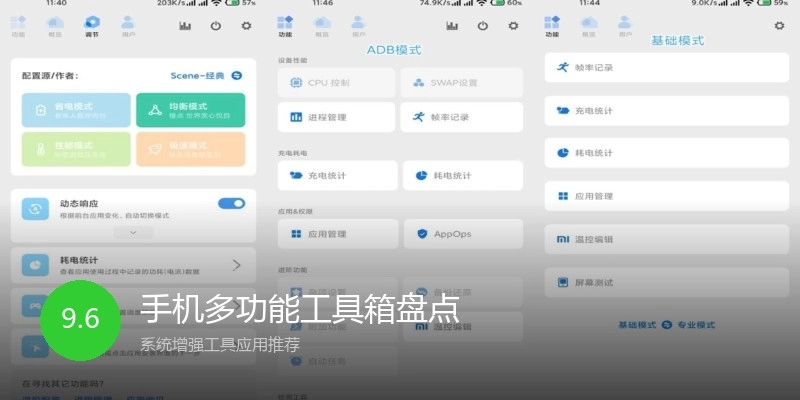Screen dimensions: 800x400
Task: Open 用户 tab on 基础模式 screen
Action: [626, 27]
